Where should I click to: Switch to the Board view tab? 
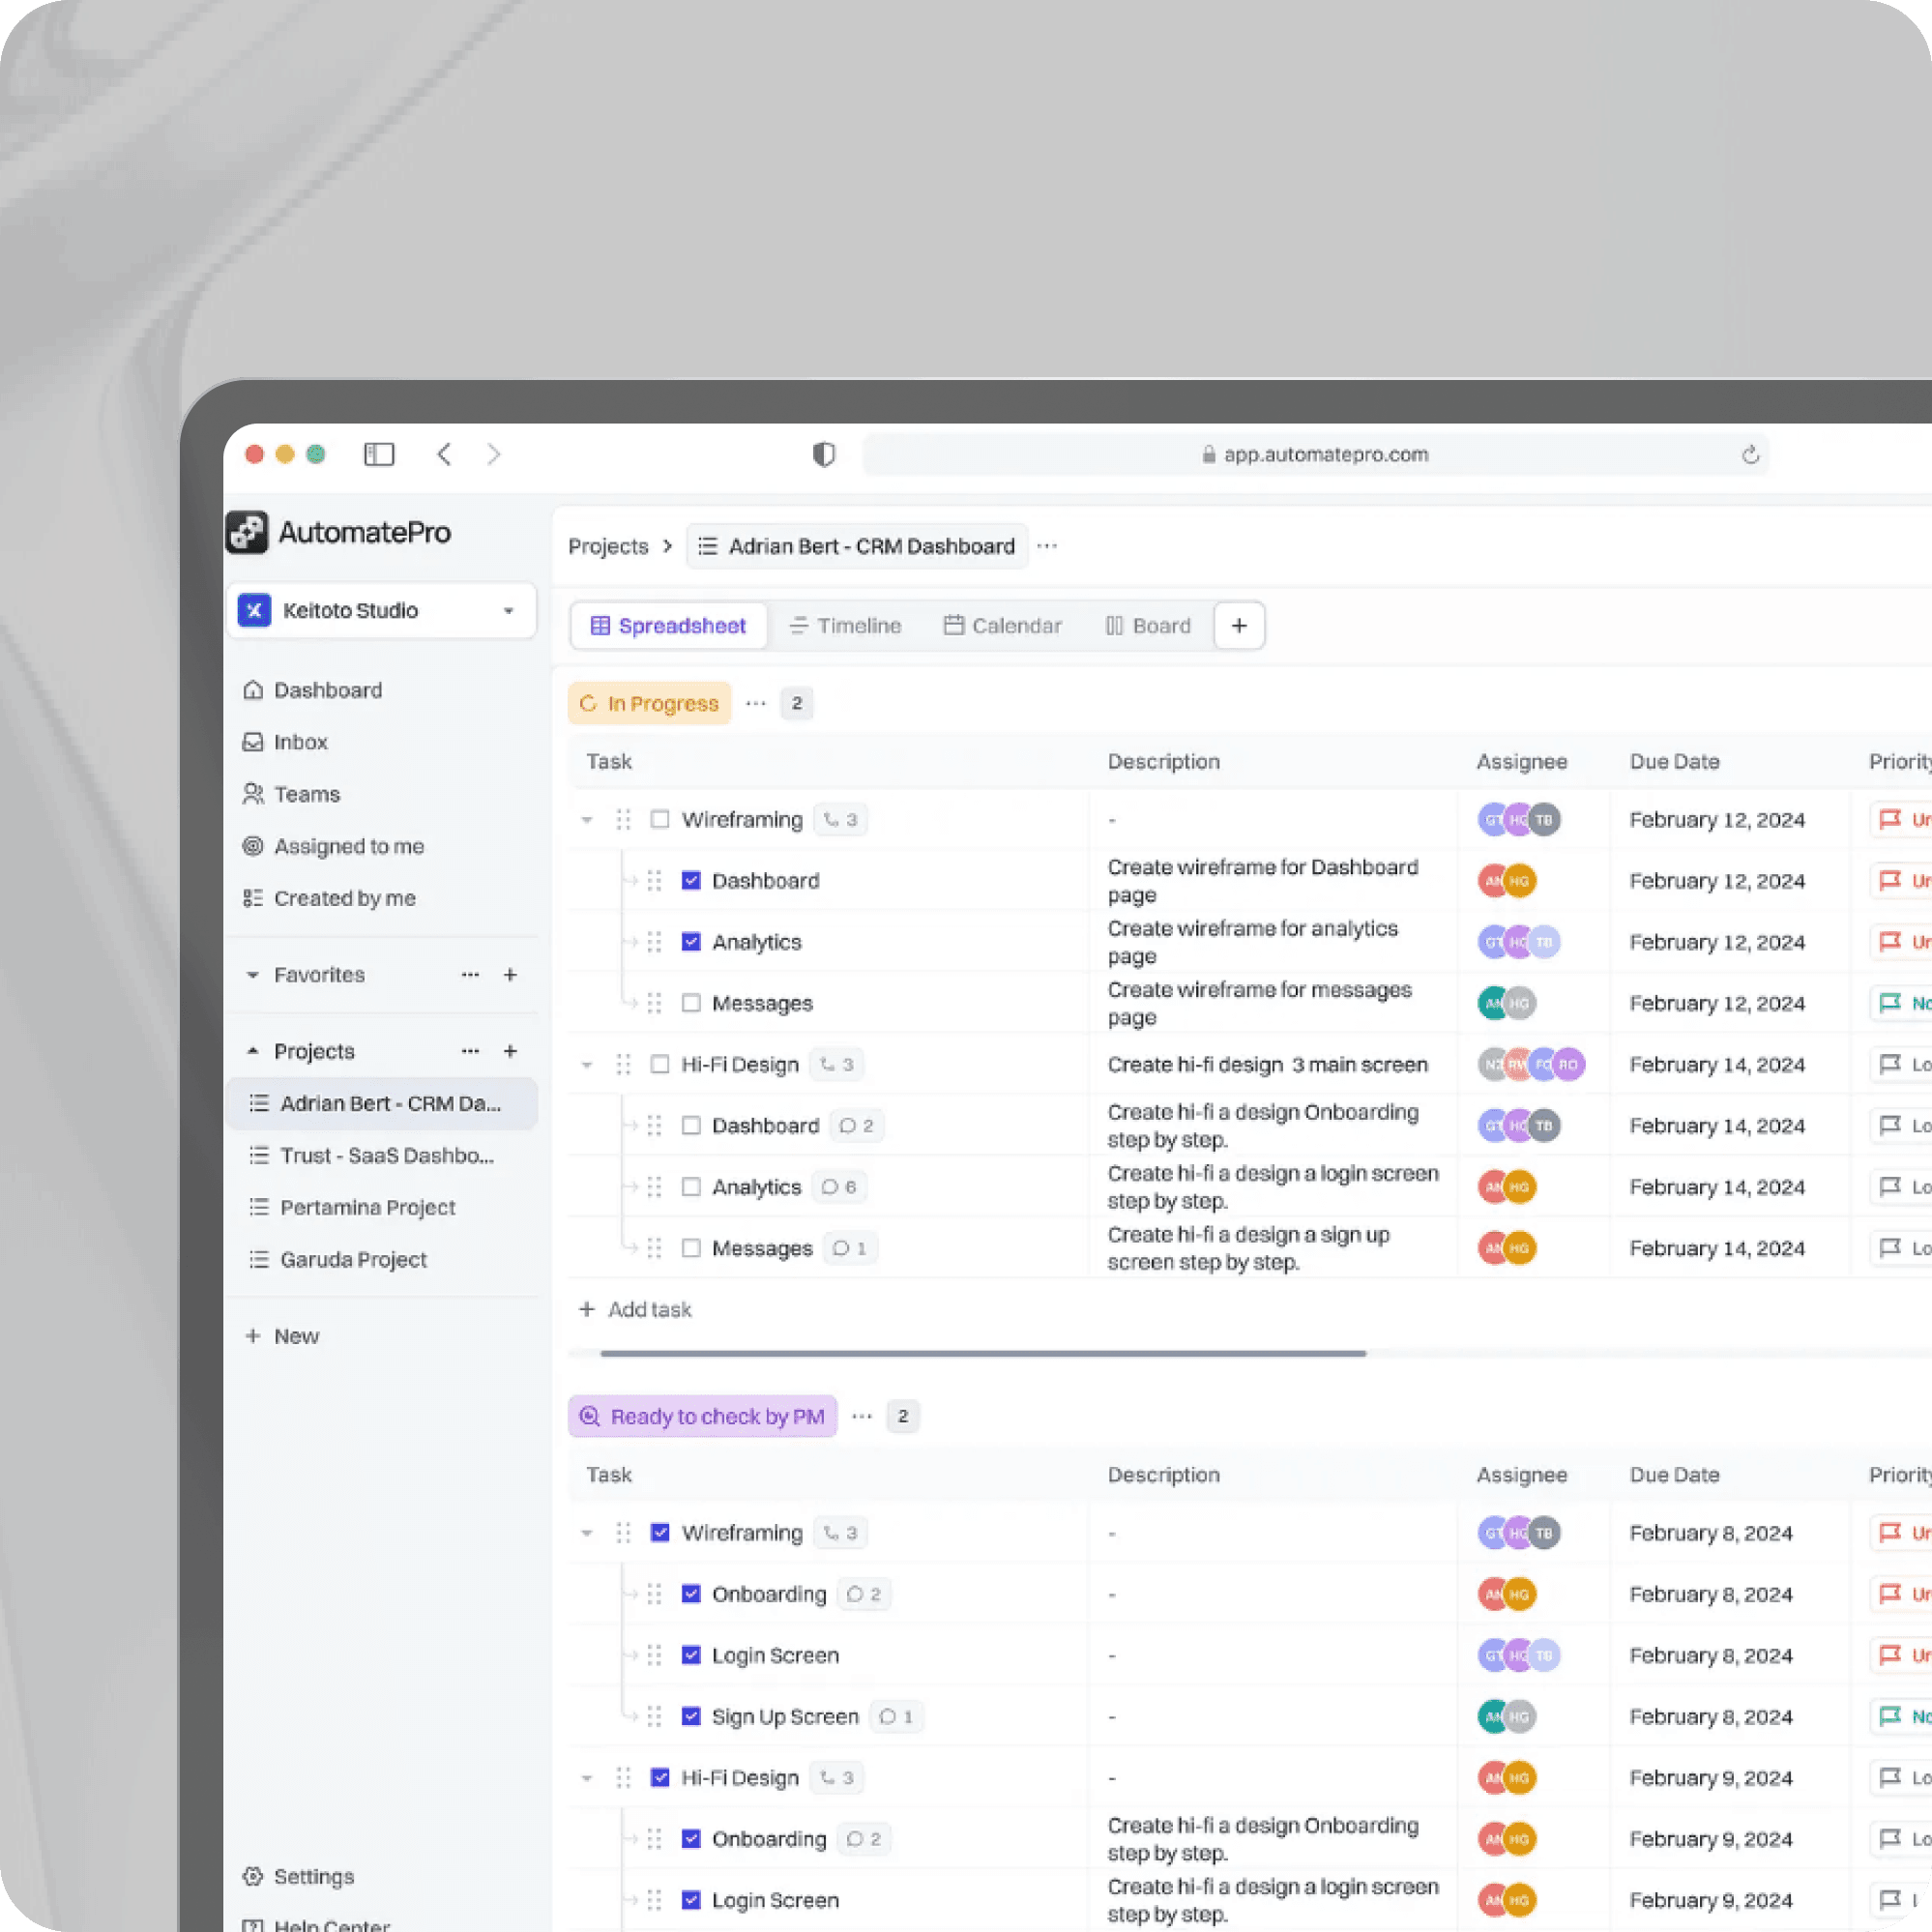click(1148, 626)
